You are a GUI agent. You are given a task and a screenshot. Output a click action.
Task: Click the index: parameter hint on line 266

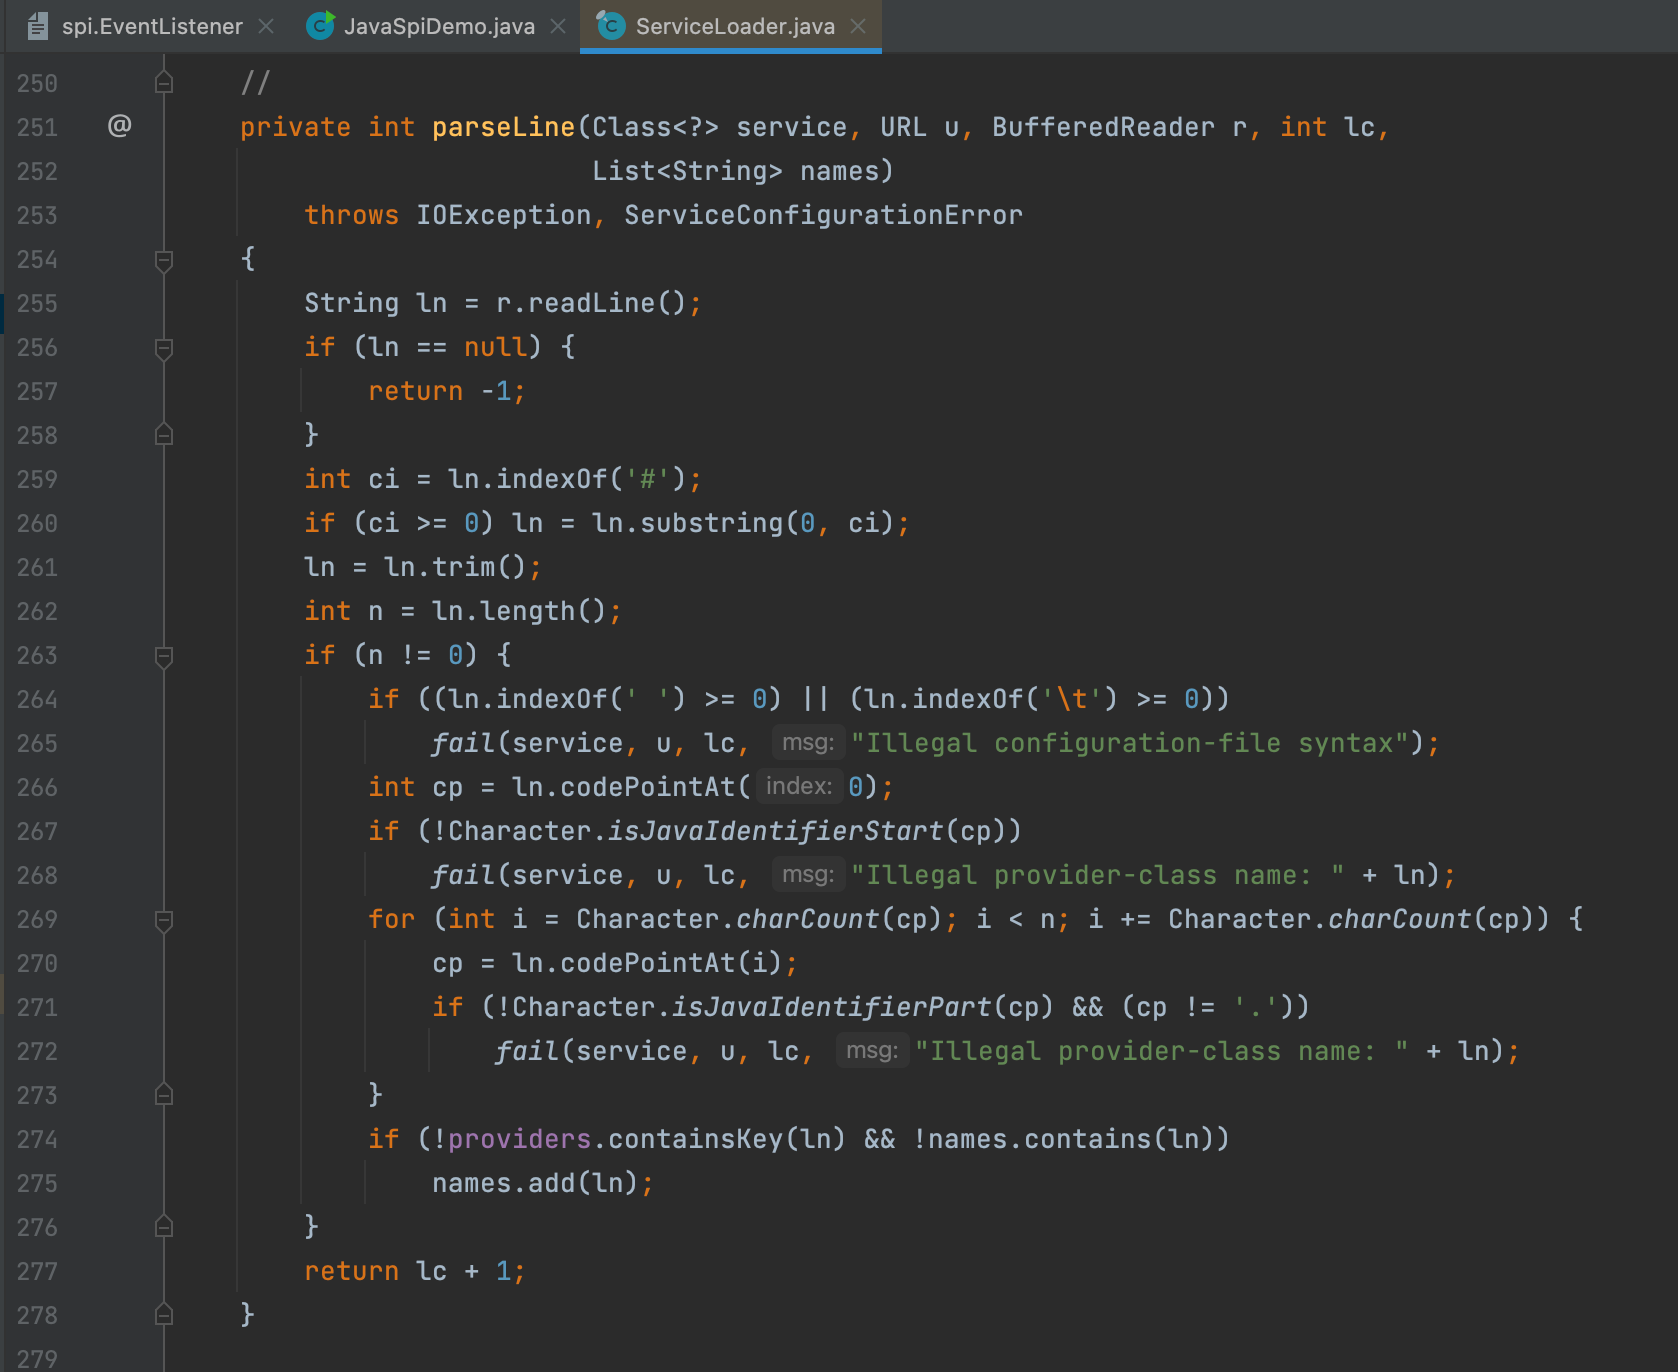tap(798, 787)
